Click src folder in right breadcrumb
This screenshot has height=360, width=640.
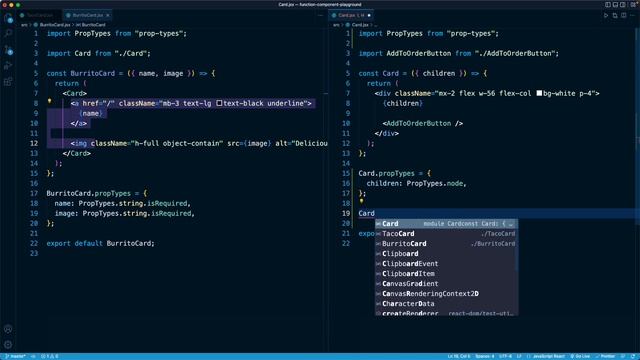coord(336,25)
